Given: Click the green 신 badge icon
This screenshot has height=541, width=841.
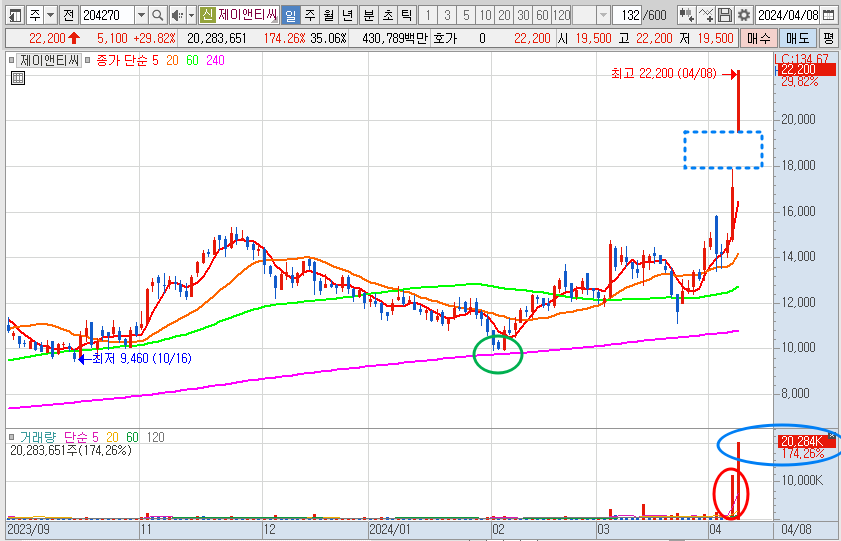Looking at the screenshot, I should pyautogui.click(x=207, y=15).
